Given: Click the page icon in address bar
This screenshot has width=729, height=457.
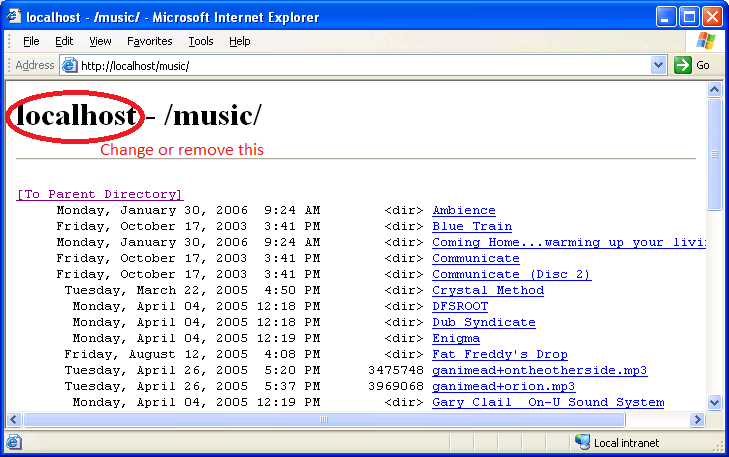Looking at the screenshot, I should point(69,66).
